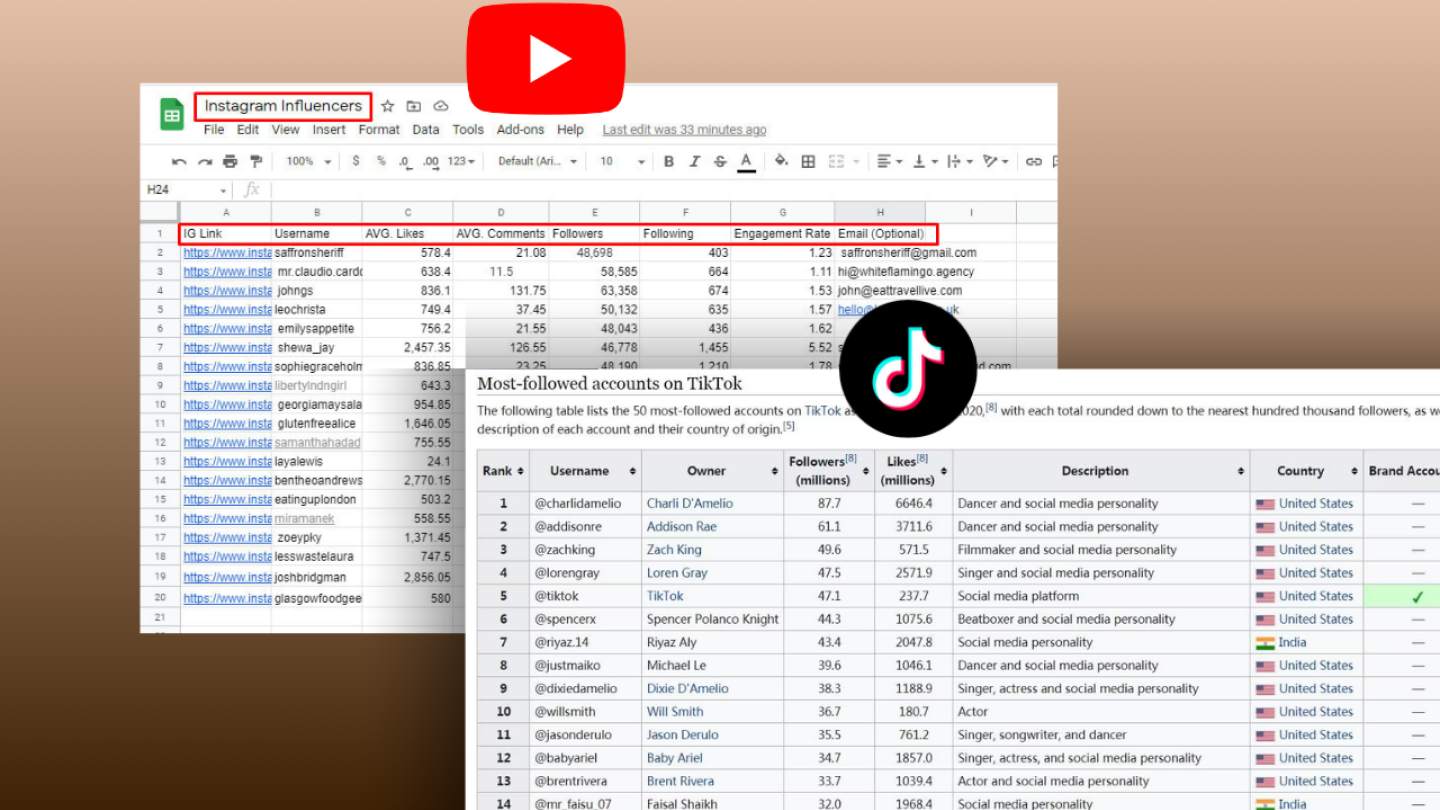
Task: Sort Wikipedia table by Username arrows
Action: click(x=632, y=471)
